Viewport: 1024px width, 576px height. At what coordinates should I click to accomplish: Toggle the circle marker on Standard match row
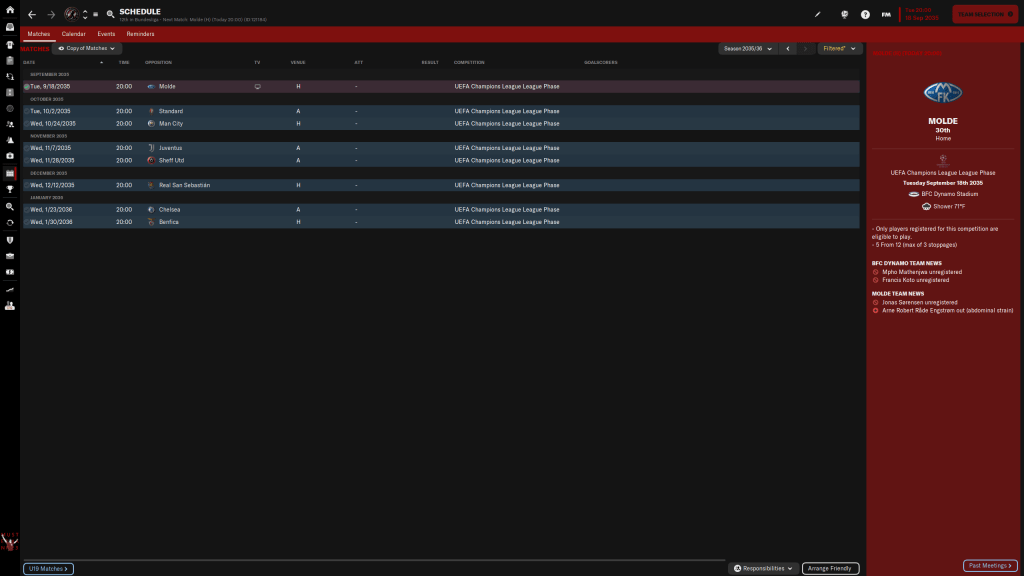26,111
